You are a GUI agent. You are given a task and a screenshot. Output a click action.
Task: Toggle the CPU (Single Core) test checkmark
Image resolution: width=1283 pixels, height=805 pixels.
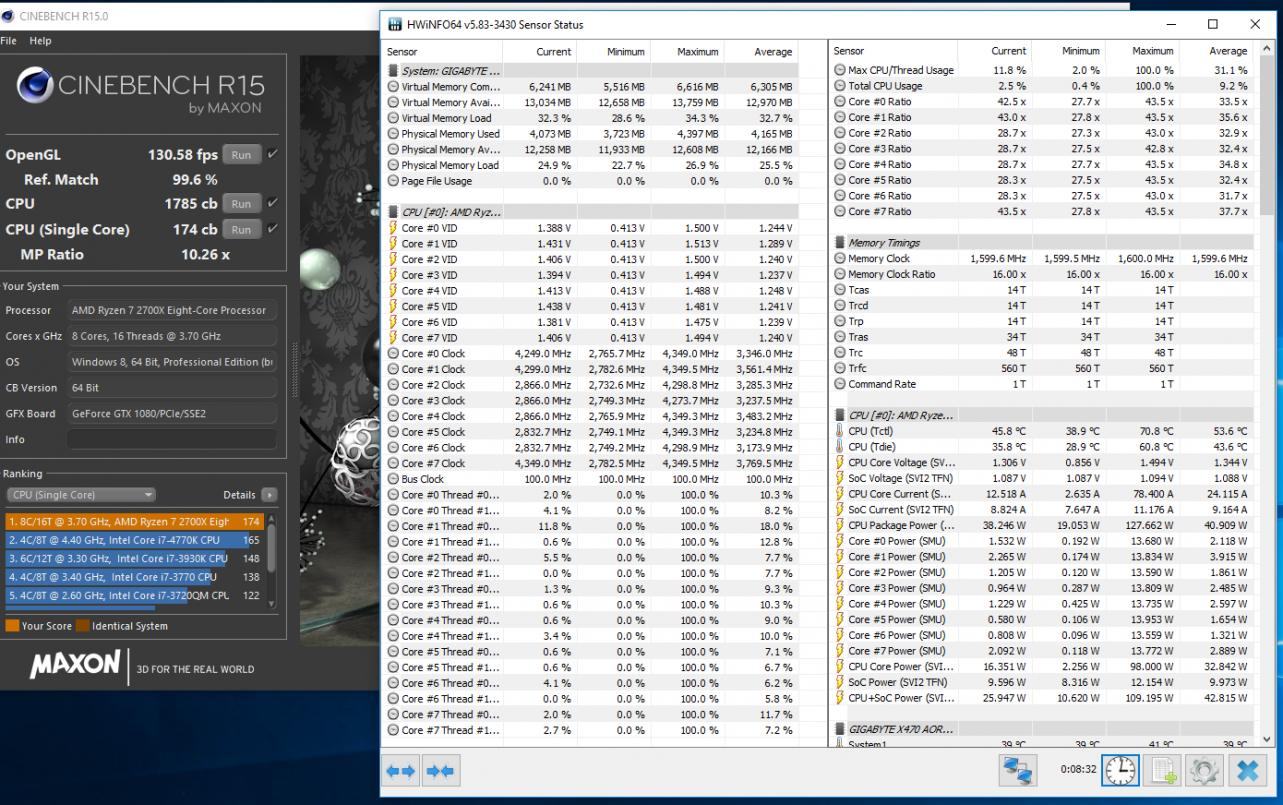click(273, 229)
